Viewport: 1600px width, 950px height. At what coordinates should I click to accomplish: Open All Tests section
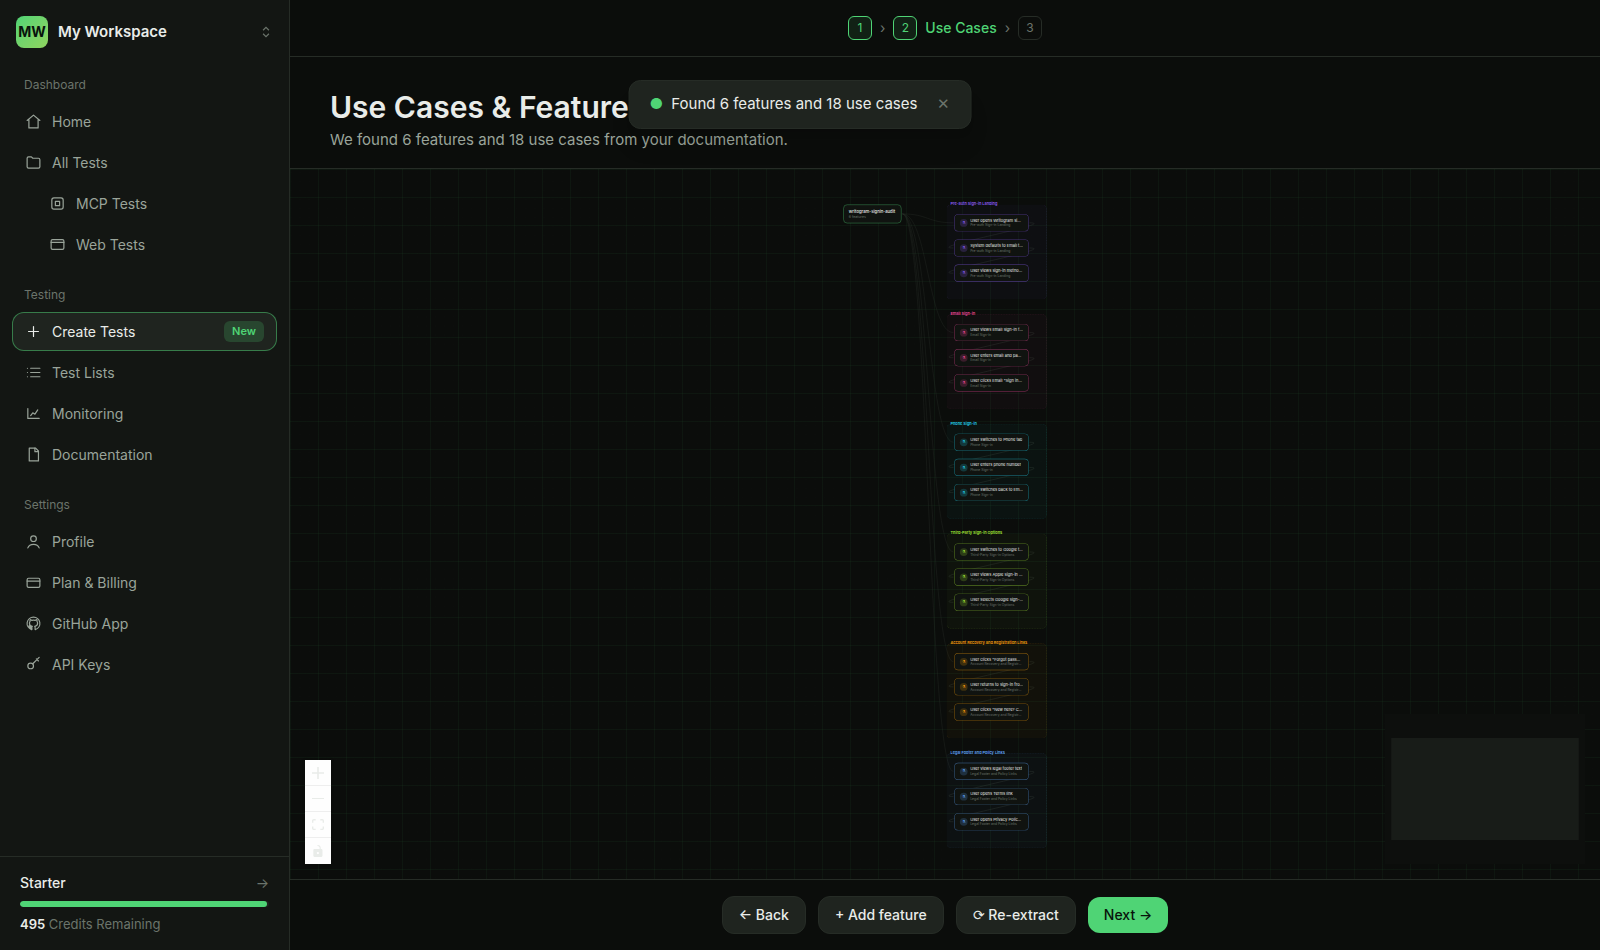tap(144, 163)
